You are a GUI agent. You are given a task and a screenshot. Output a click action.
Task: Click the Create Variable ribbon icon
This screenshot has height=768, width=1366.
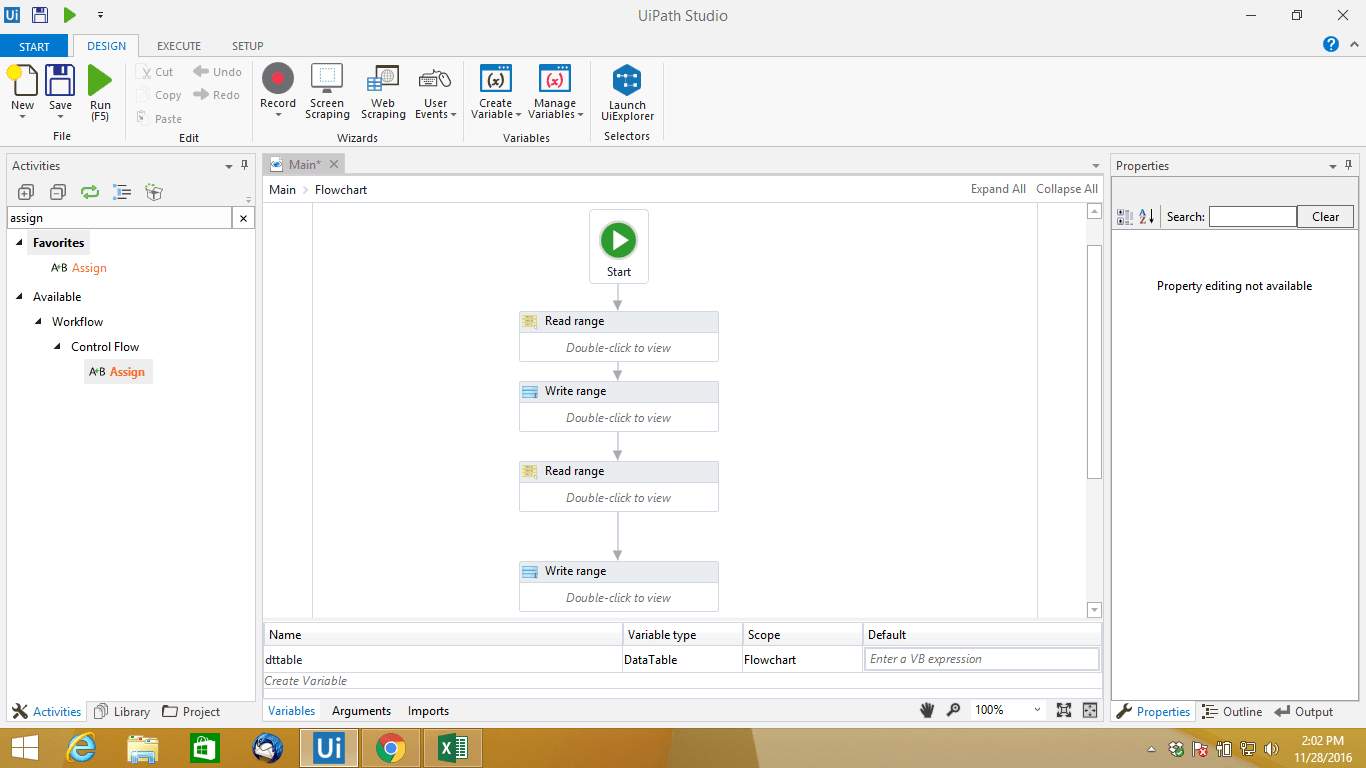click(496, 79)
